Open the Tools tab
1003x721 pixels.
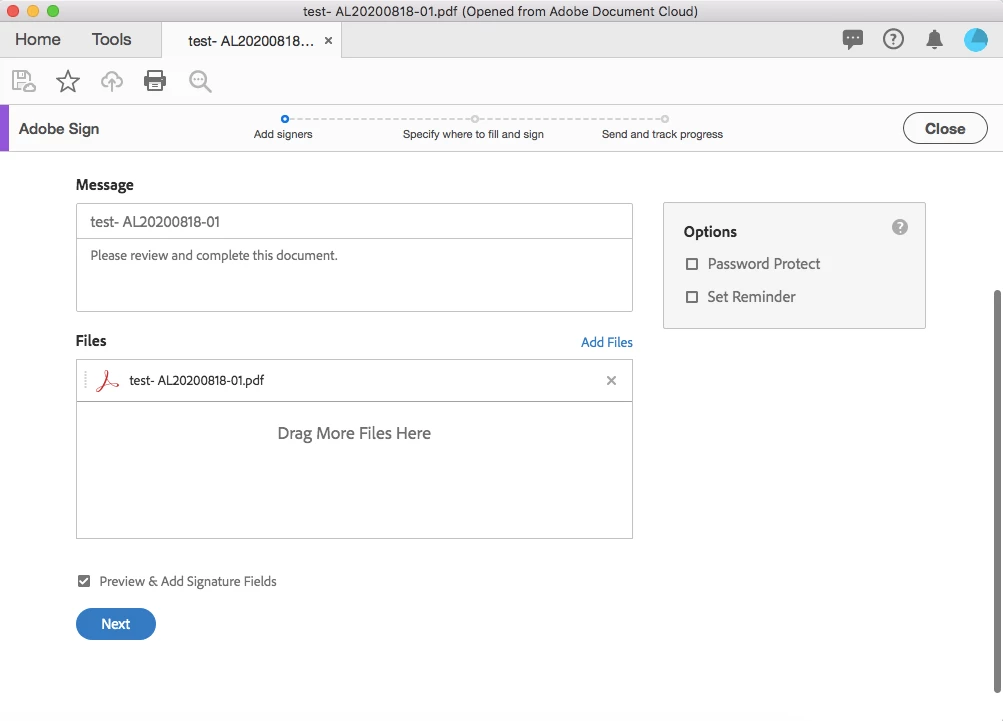111,40
